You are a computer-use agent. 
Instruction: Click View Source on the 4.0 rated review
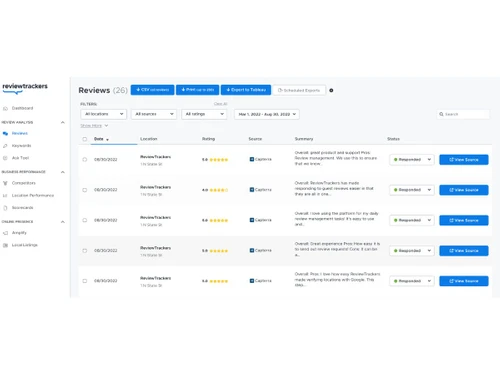tap(464, 190)
